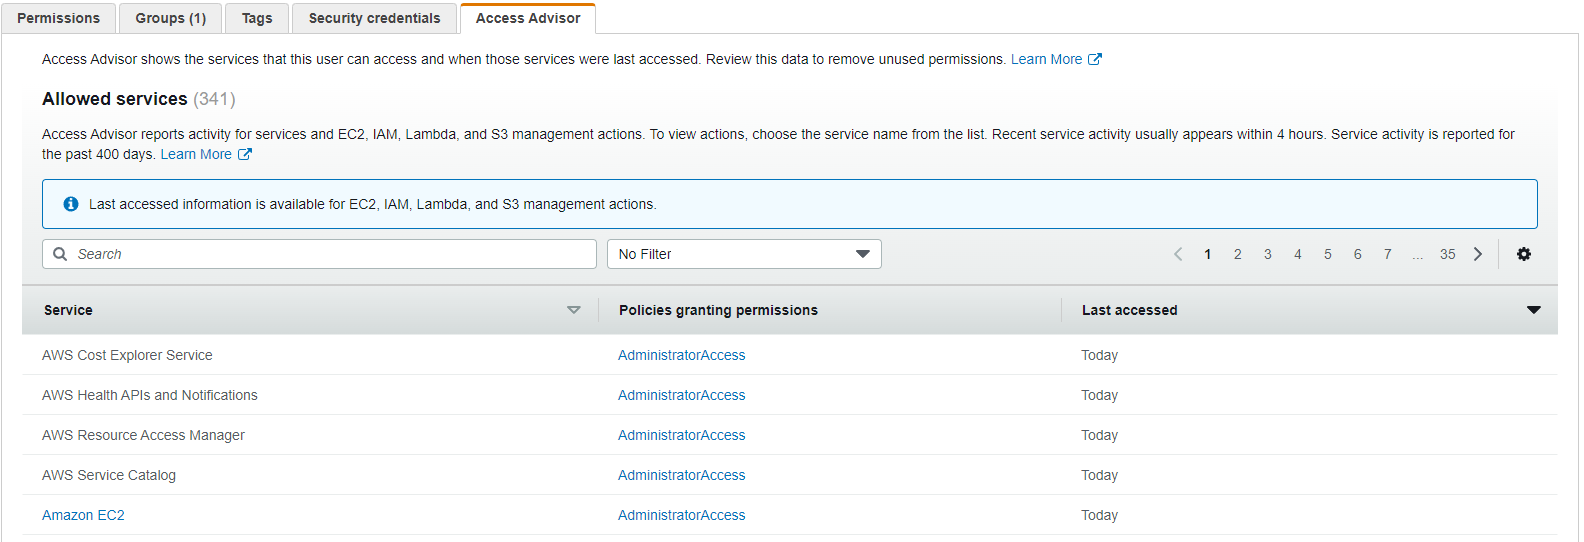Viewport: 1584px width, 542px height.
Task: Open the Groups (1) tab
Action: (171, 18)
